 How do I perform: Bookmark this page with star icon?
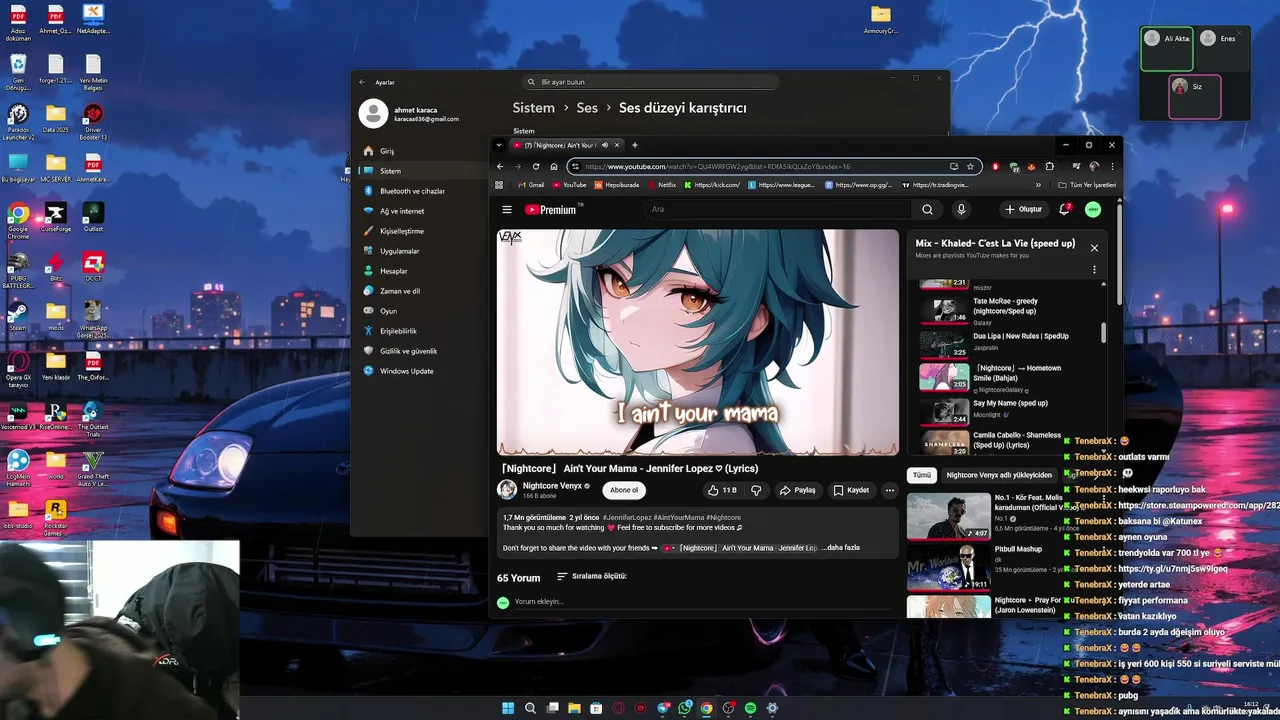[970, 166]
